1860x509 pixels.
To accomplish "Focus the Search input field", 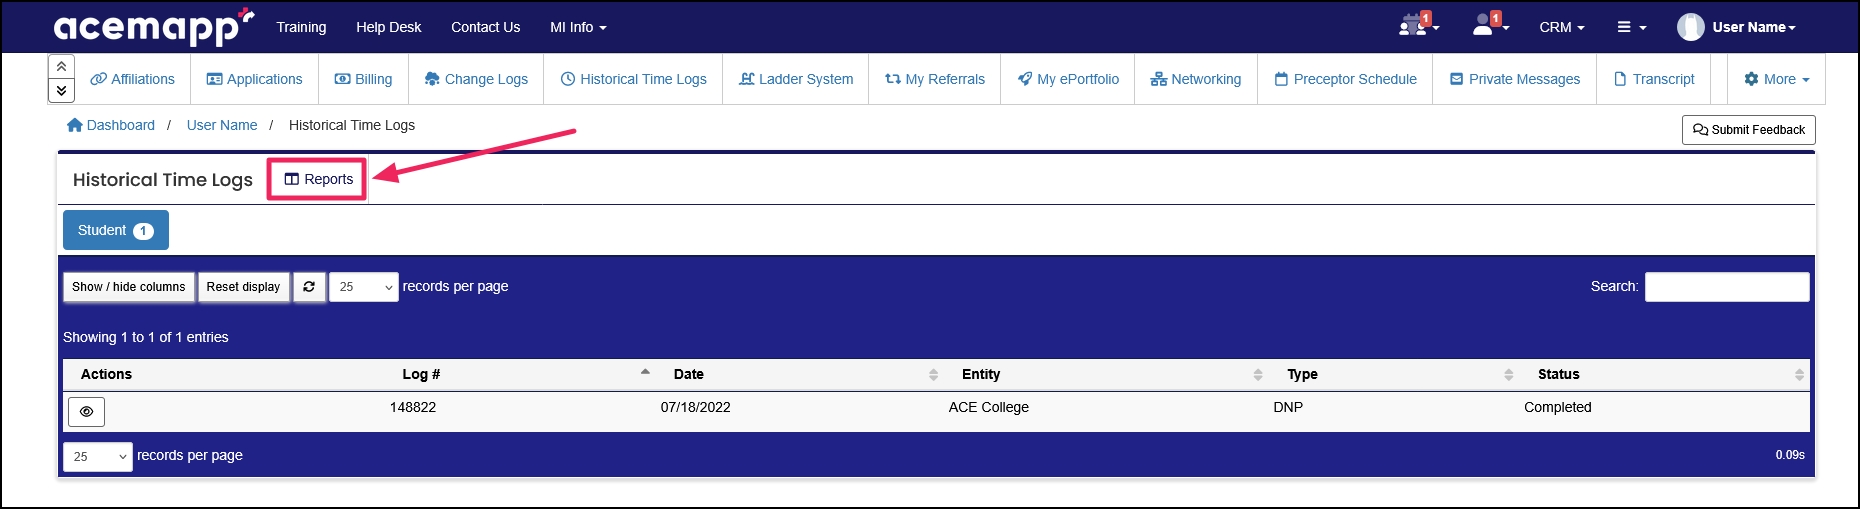I will [1727, 287].
